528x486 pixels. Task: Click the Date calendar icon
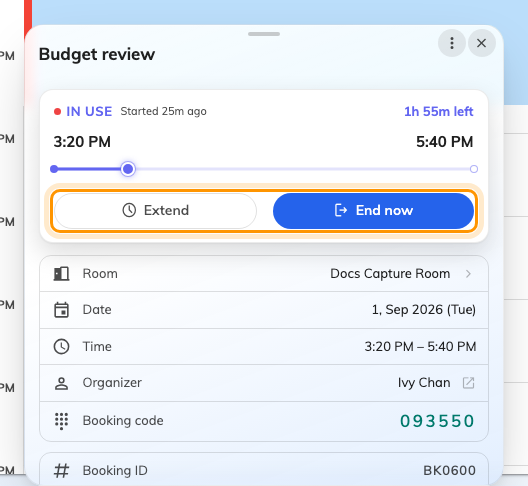pyautogui.click(x=61, y=310)
